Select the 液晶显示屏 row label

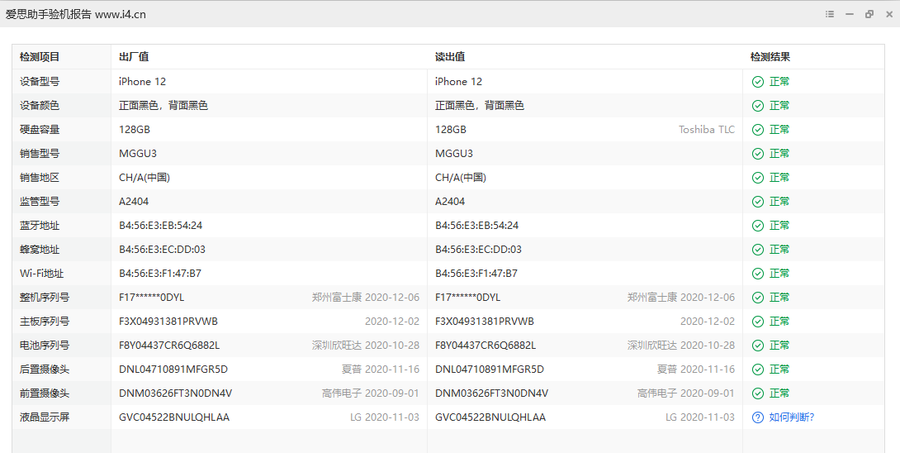pos(45,417)
